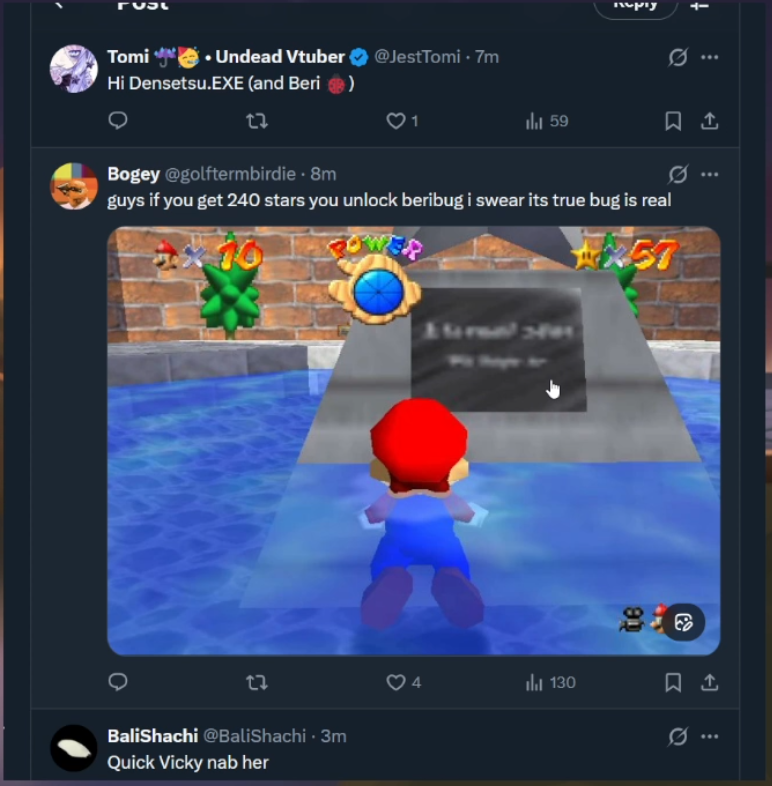
Task: Repost Tomi's Densetsu.EXE tweet
Action: tap(257, 121)
